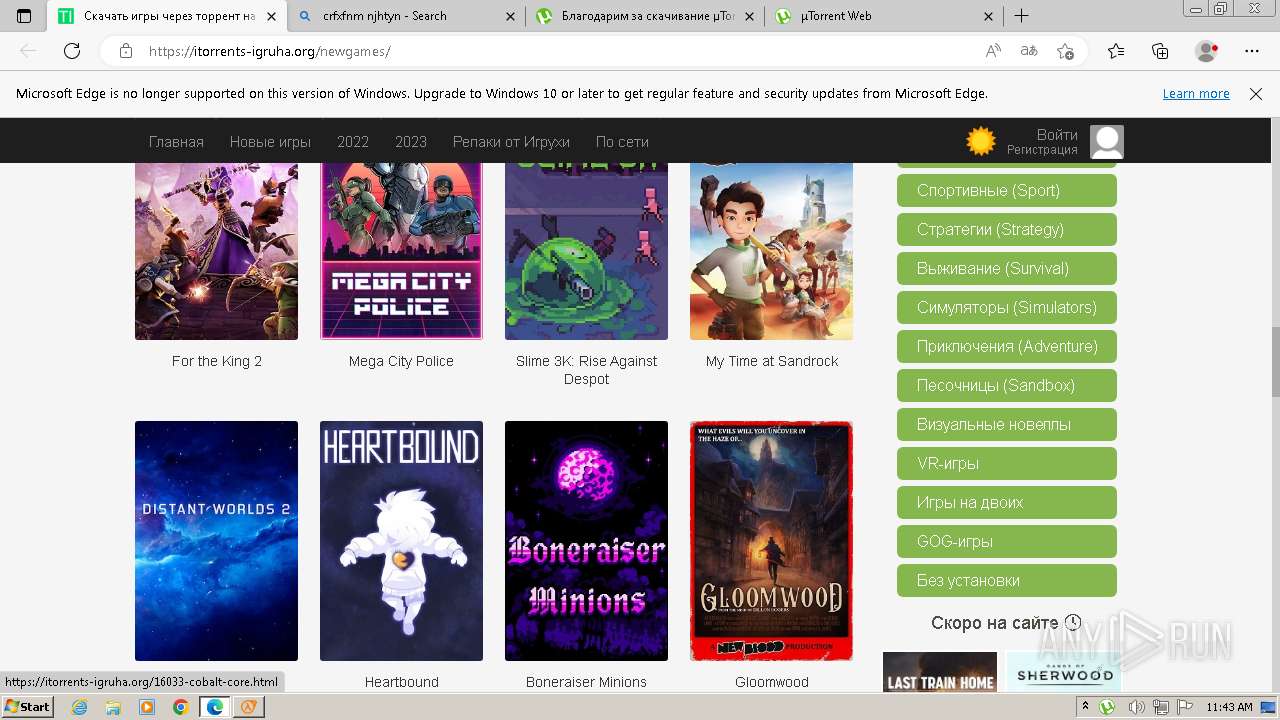1280x720 pixels.
Task: Open Выживание (Survival) category
Action: [x=1007, y=268]
